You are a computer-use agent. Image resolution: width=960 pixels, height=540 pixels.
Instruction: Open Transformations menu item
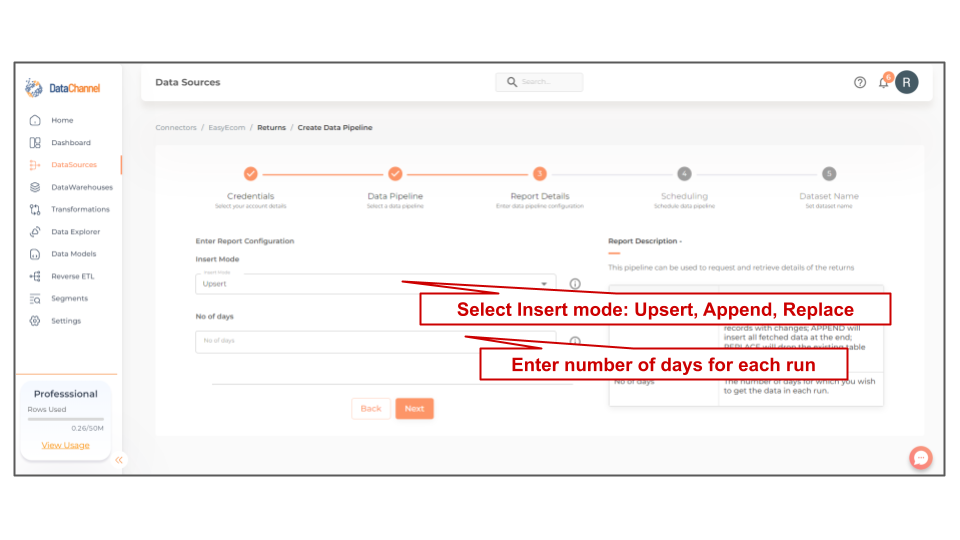coord(80,209)
